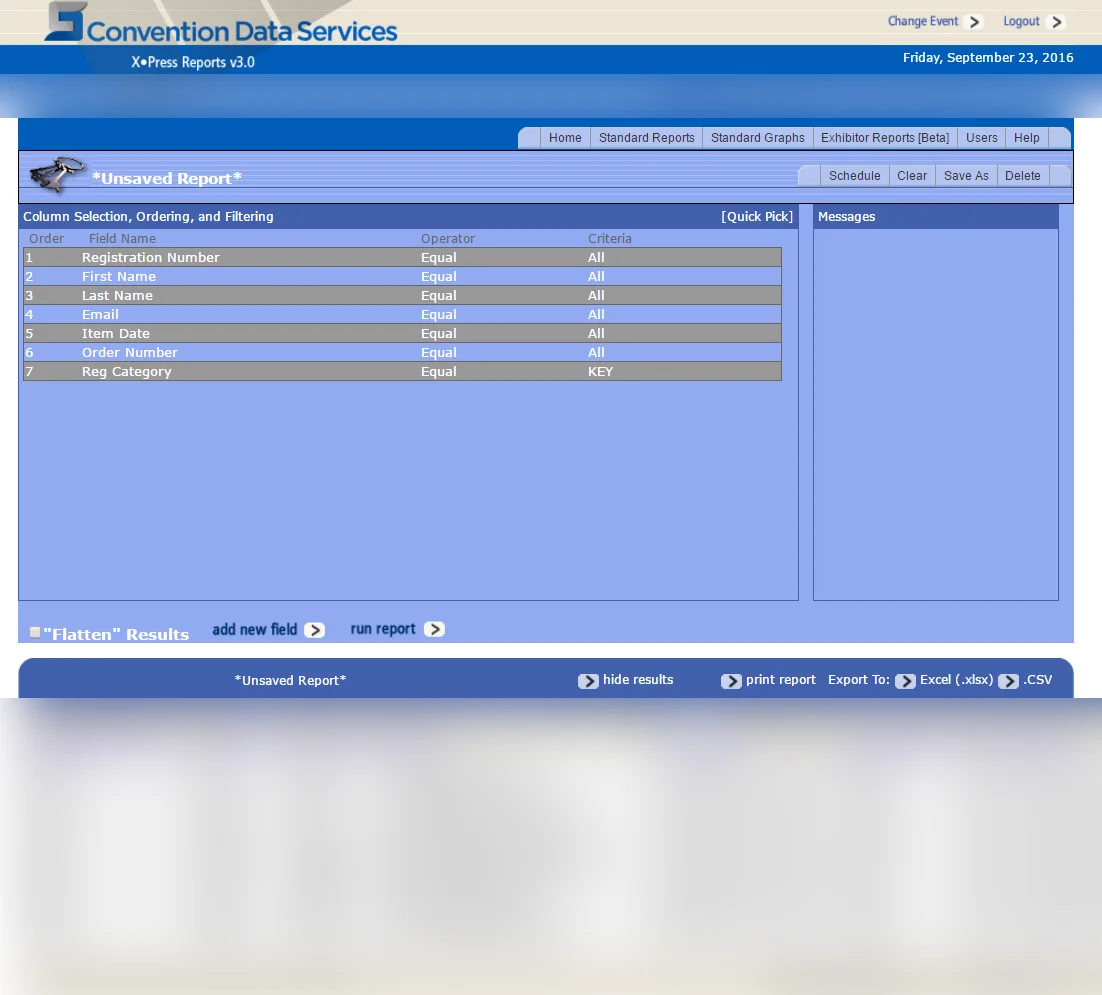This screenshot has width=1102, height=995.
Task: Click the run report arrow icon
Action: (434, 629)
